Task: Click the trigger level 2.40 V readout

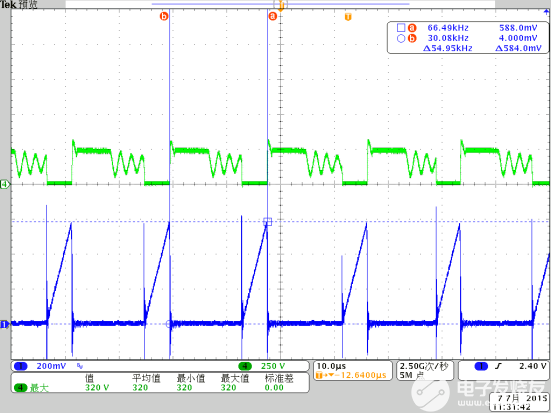Action: 533,366
